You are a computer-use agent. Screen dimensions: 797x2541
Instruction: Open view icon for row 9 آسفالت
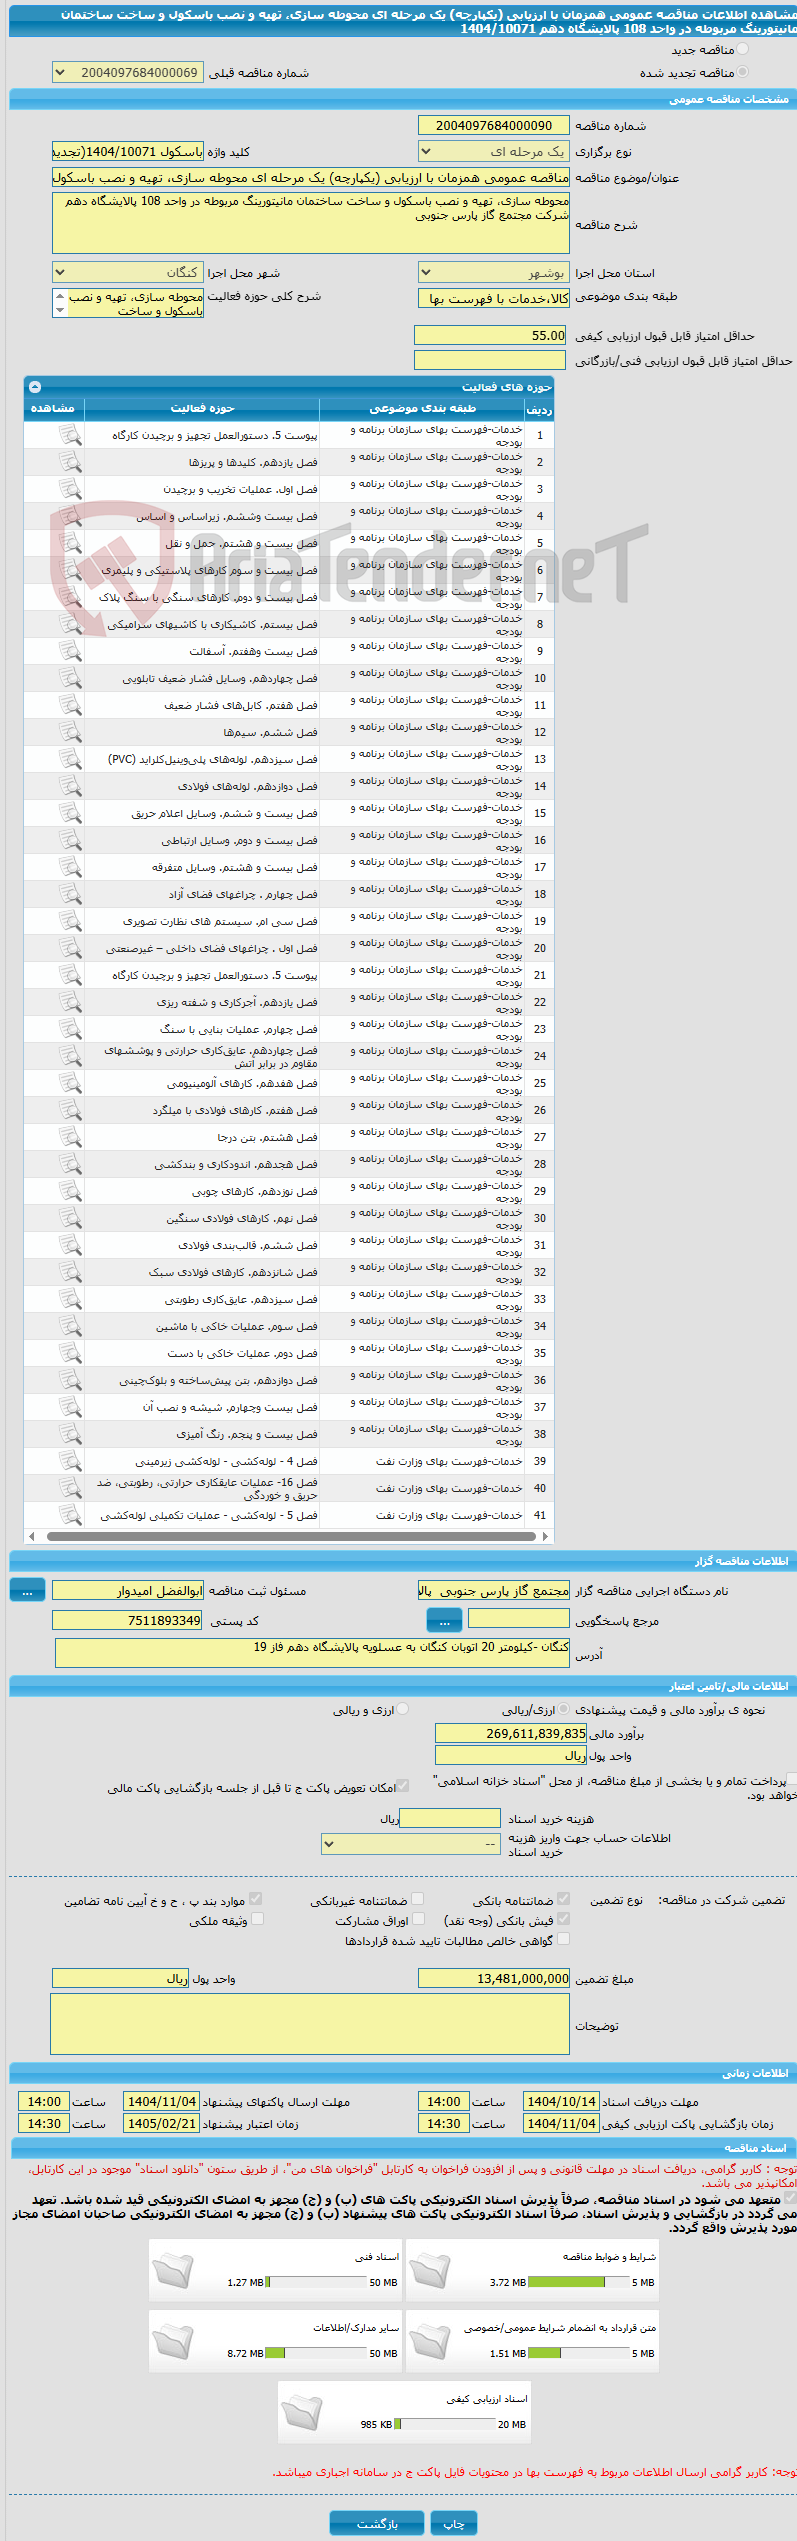[x=69, y=651]
